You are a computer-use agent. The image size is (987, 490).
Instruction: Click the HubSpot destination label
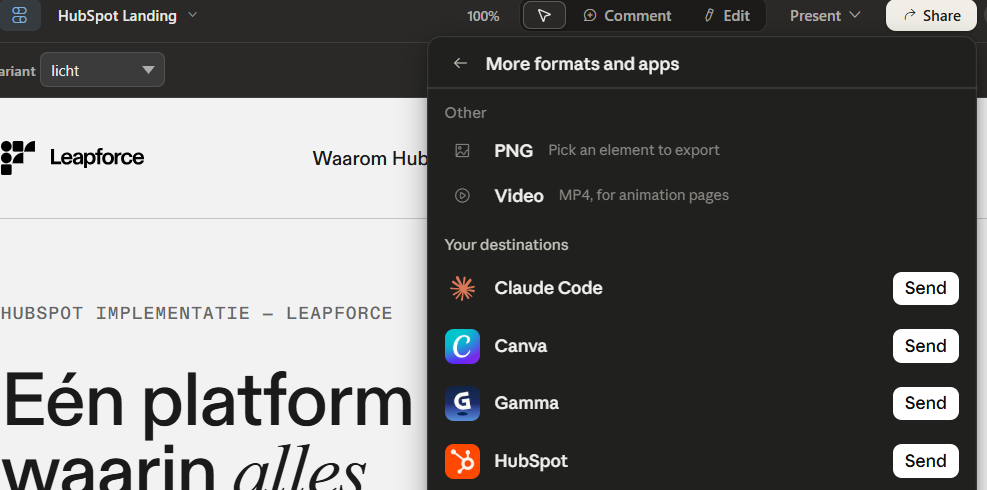(531, 461)
